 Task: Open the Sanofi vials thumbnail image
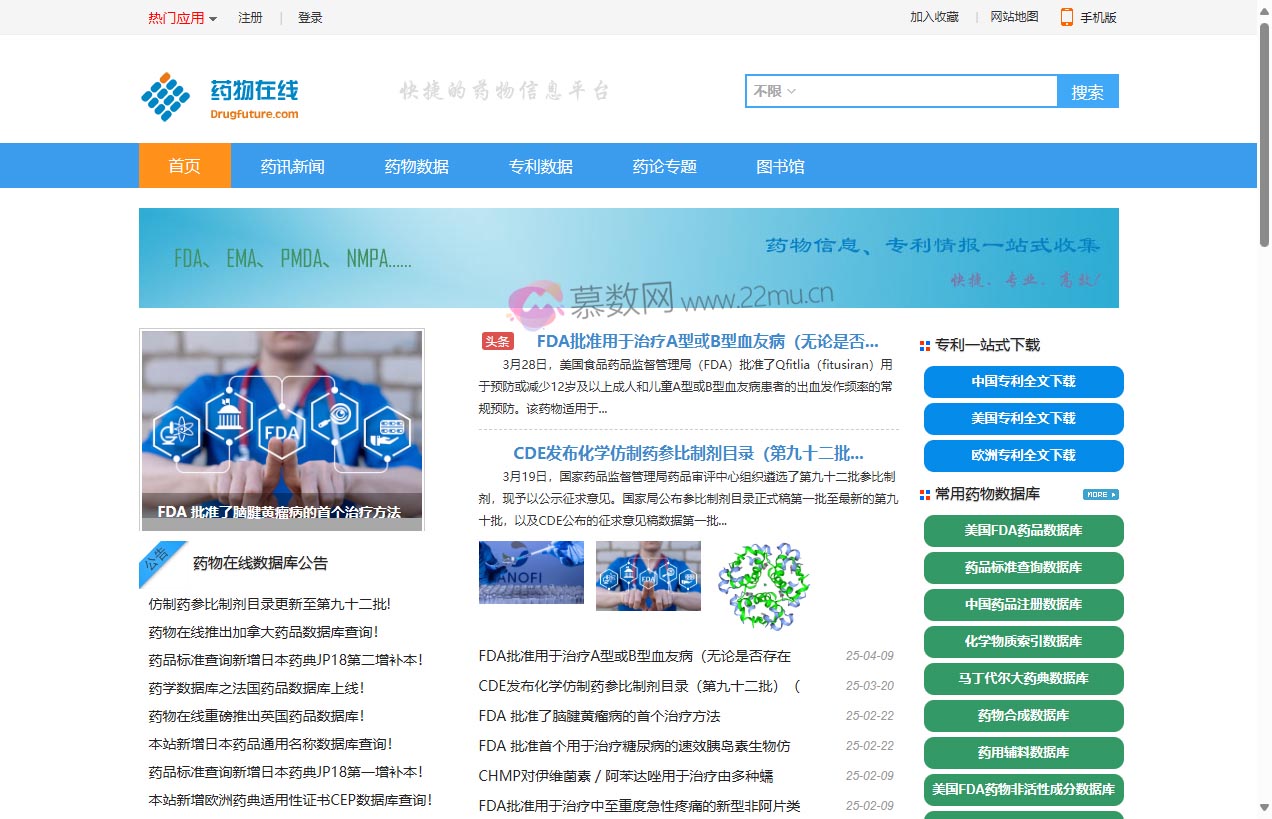[531, 573]
